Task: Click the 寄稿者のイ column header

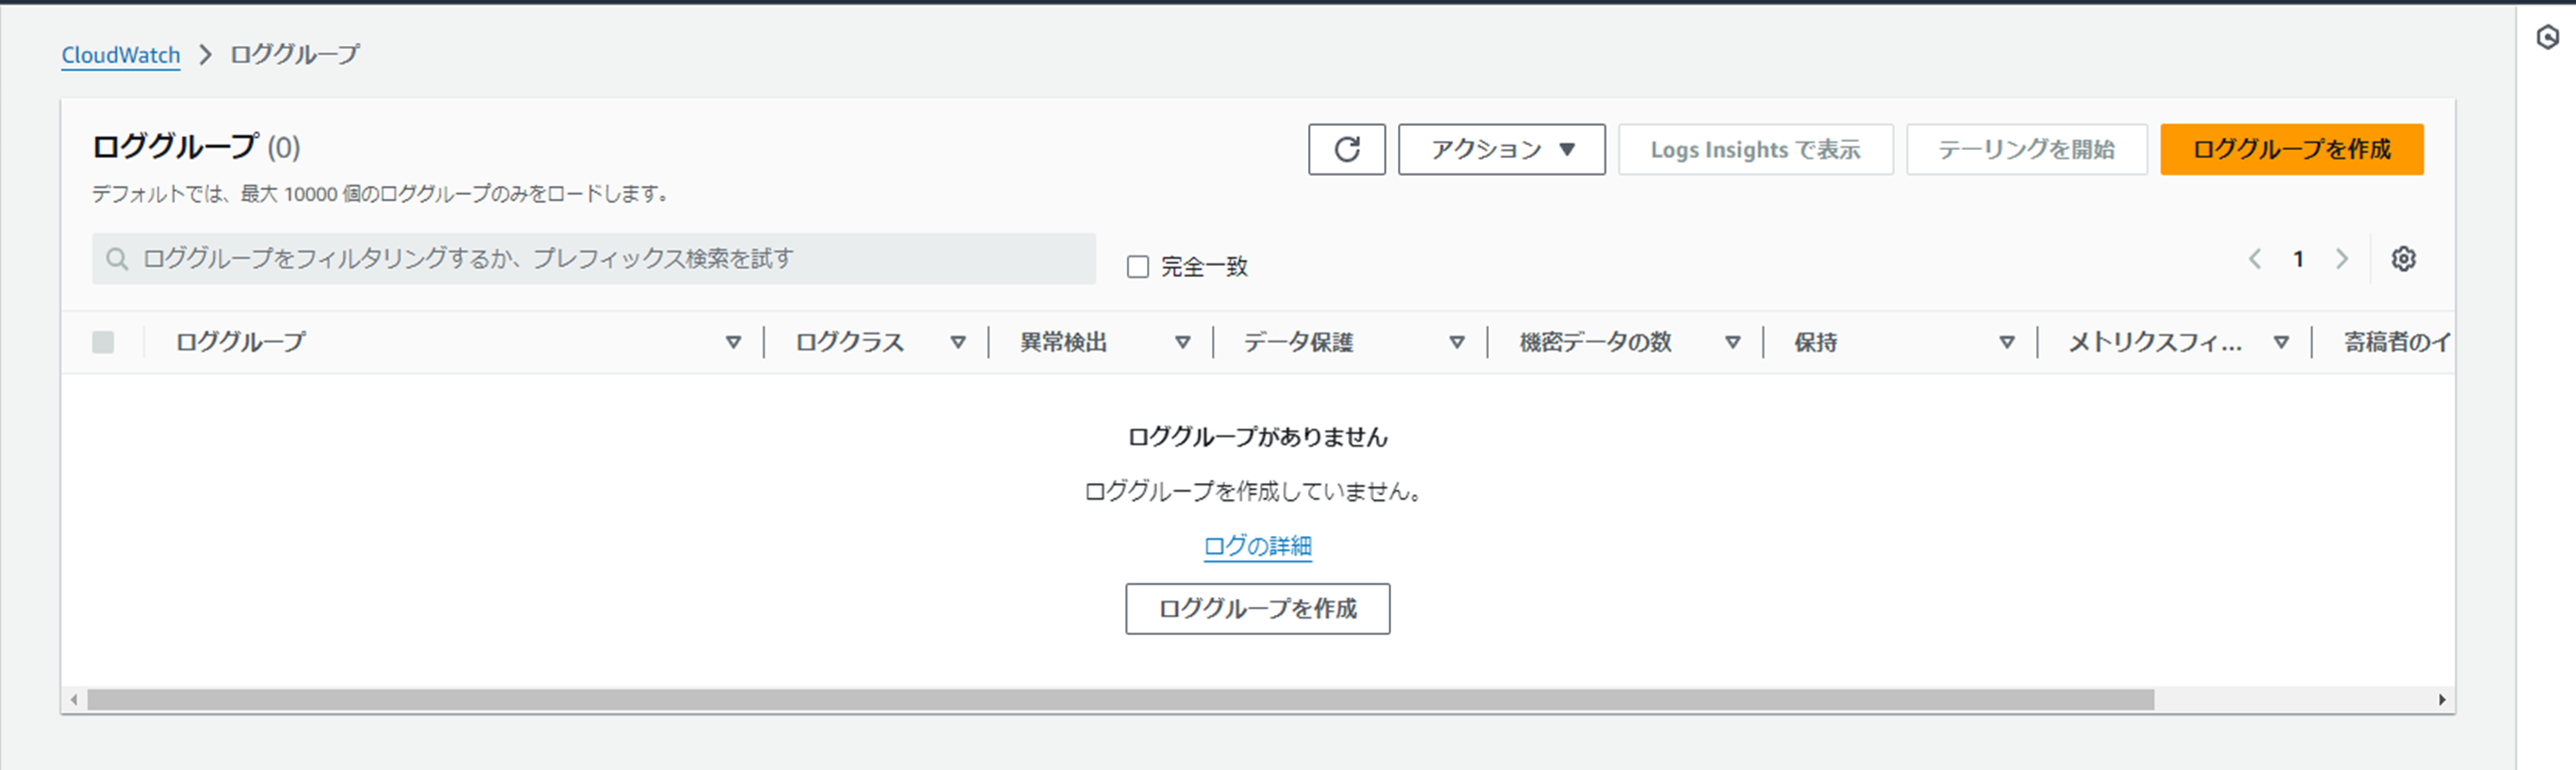Action: point(2396,342)
